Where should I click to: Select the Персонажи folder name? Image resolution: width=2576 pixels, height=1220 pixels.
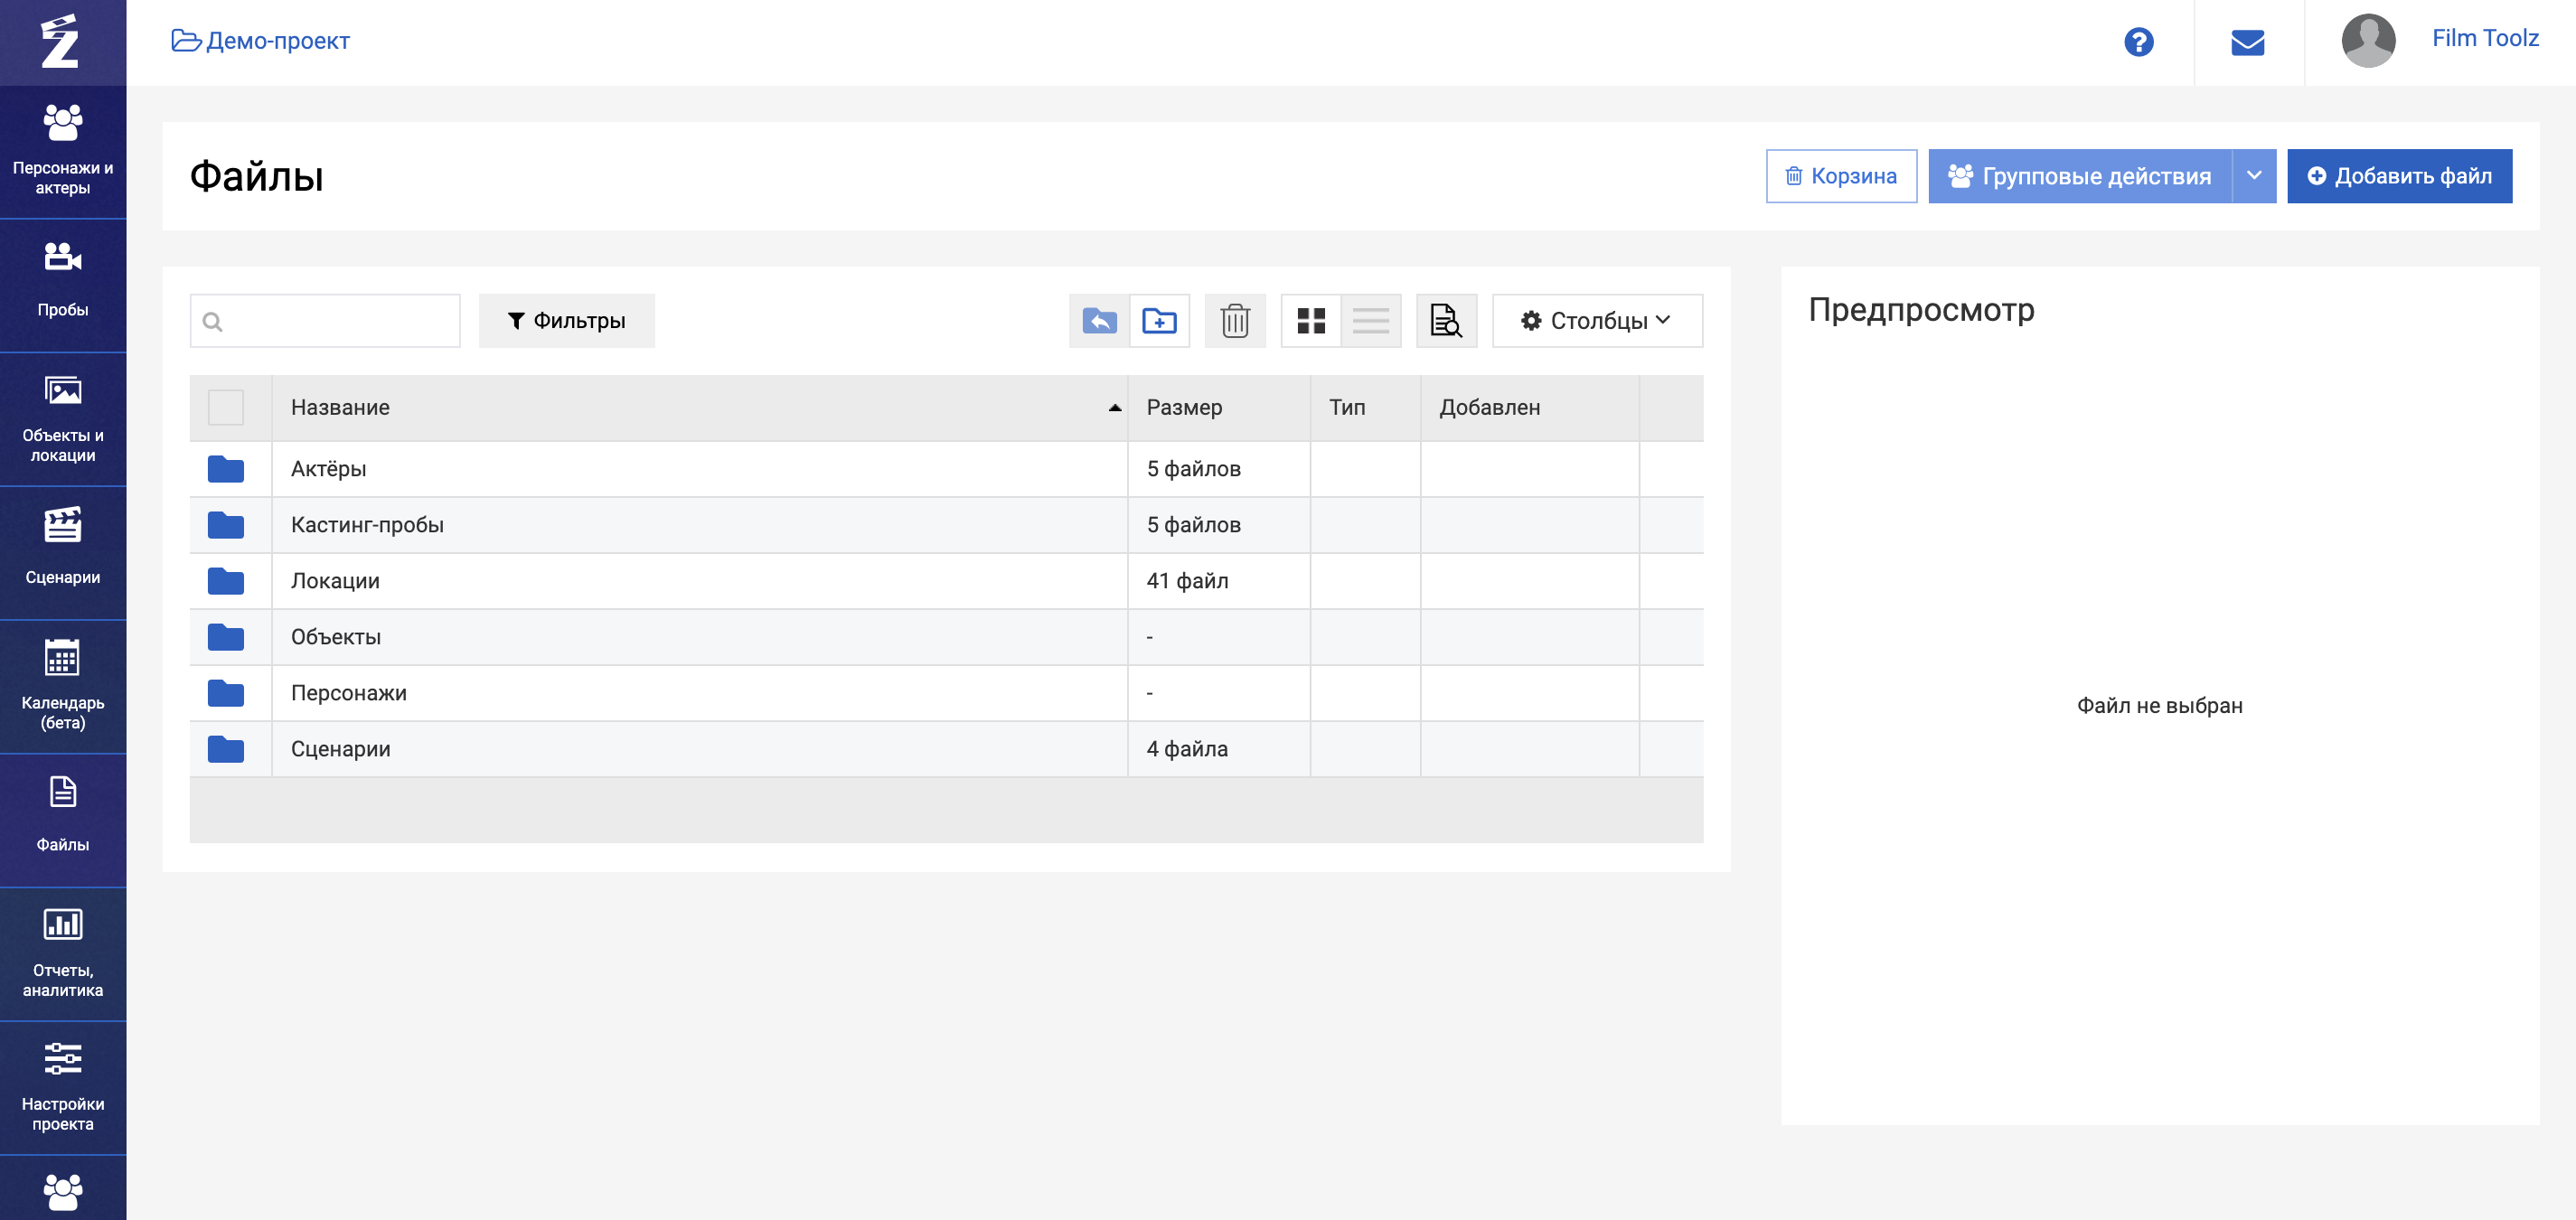tap(348, 693)
